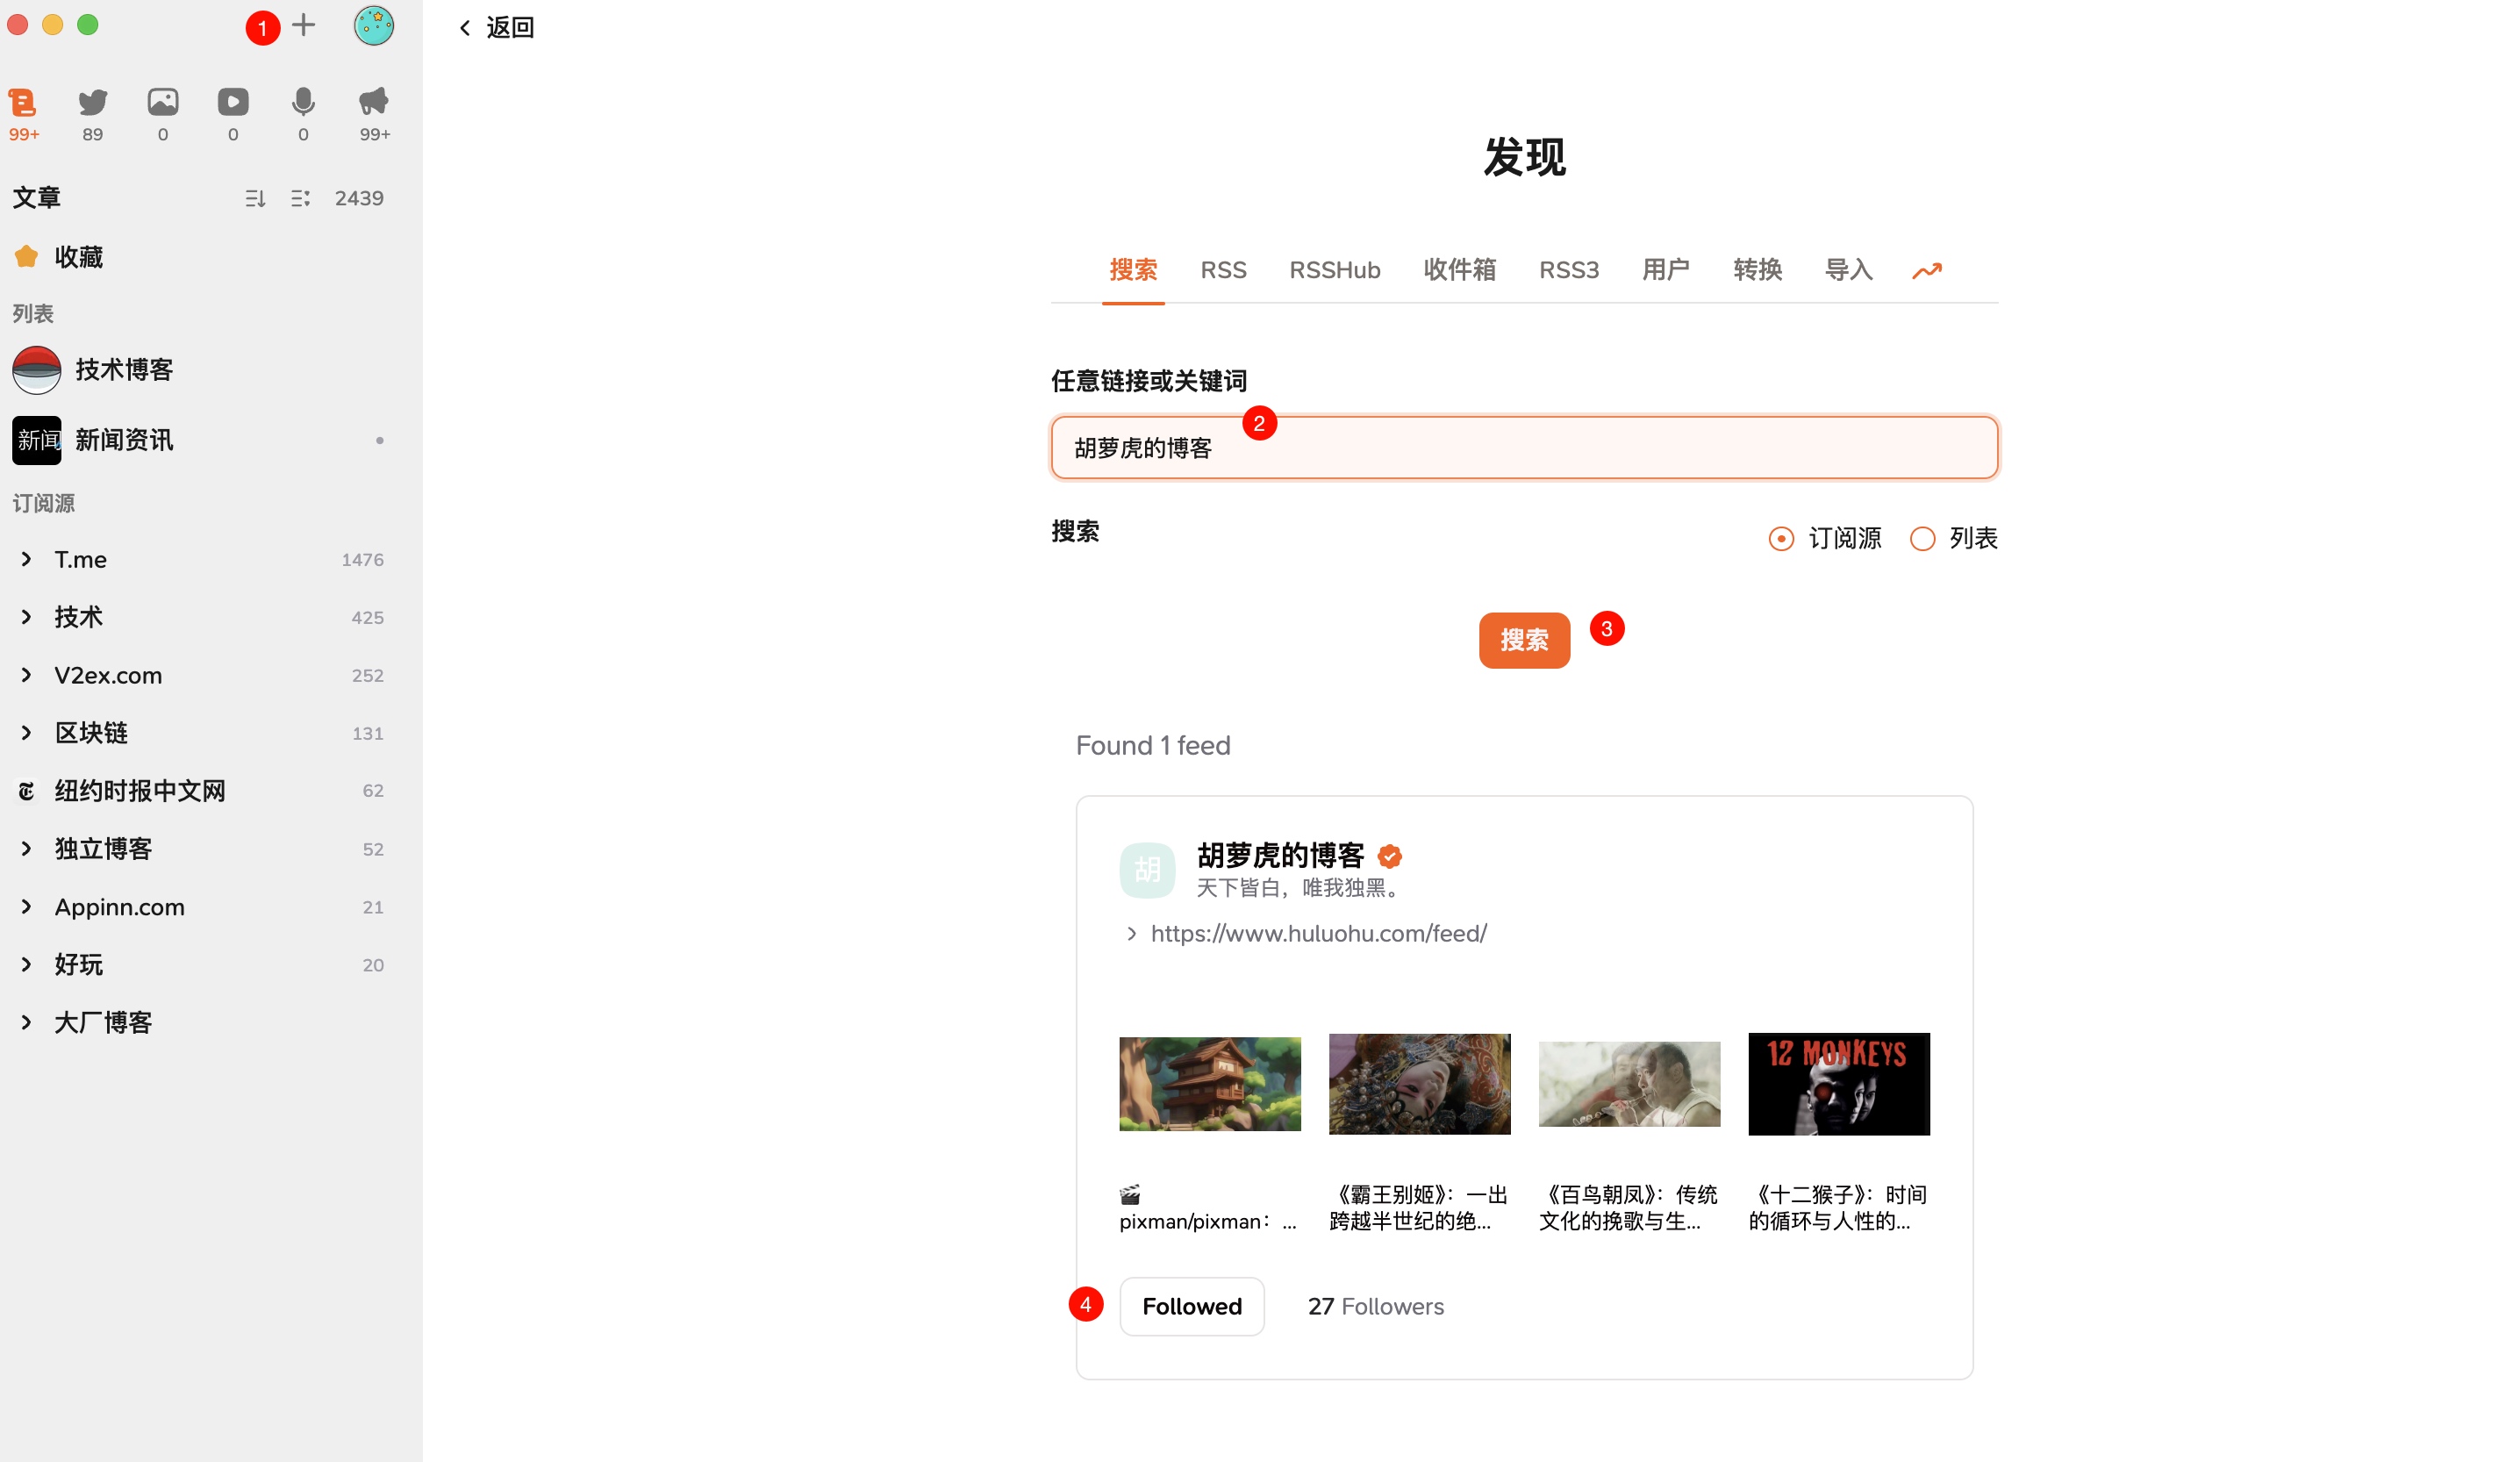Expand the V2ex.com folder
The width and height of the screenshot is (2520, 1462).
[27, 675]
